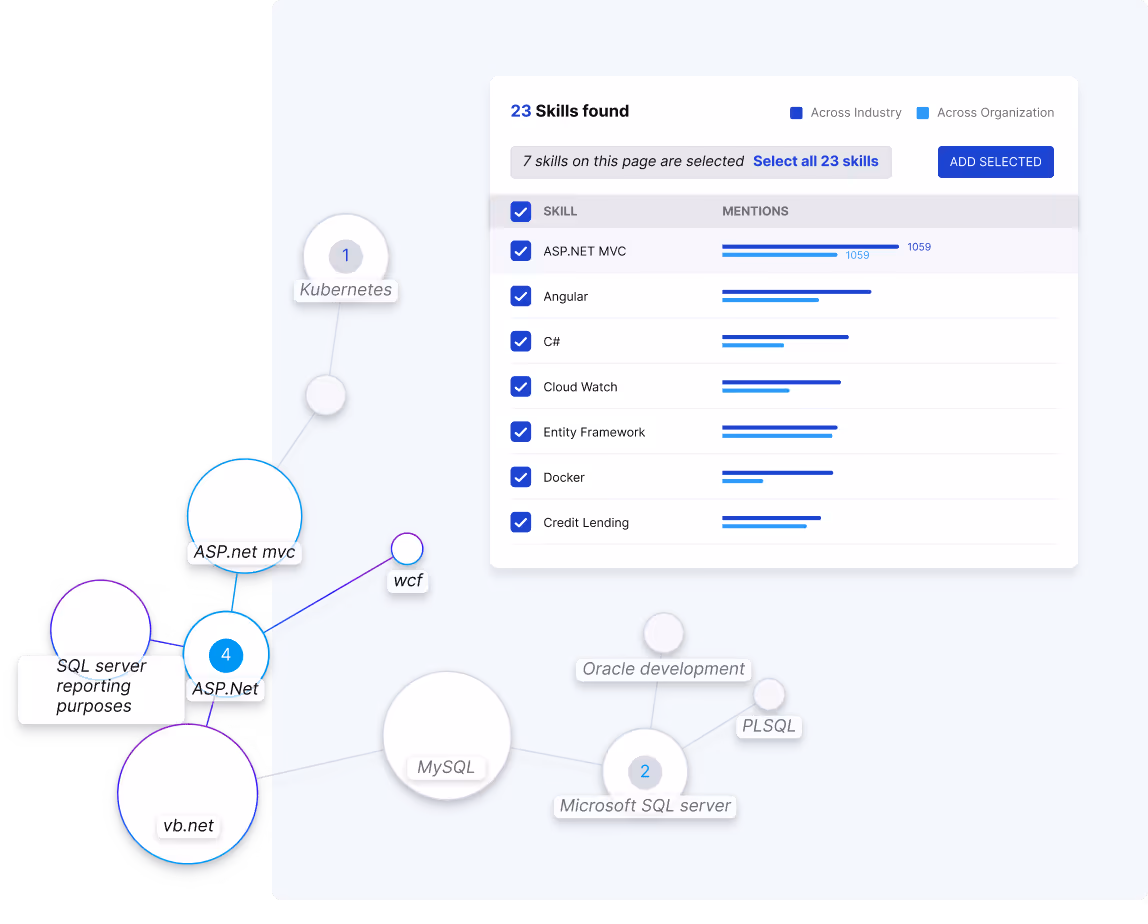This screenshot has height=924, width=1148.
Task: Click the ASP.Net label
Action: 226,689
